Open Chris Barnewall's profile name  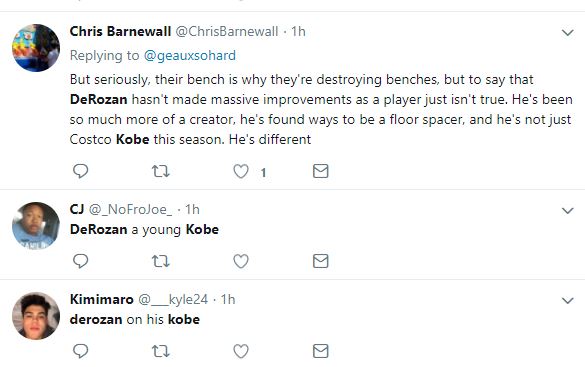(120, 31)
